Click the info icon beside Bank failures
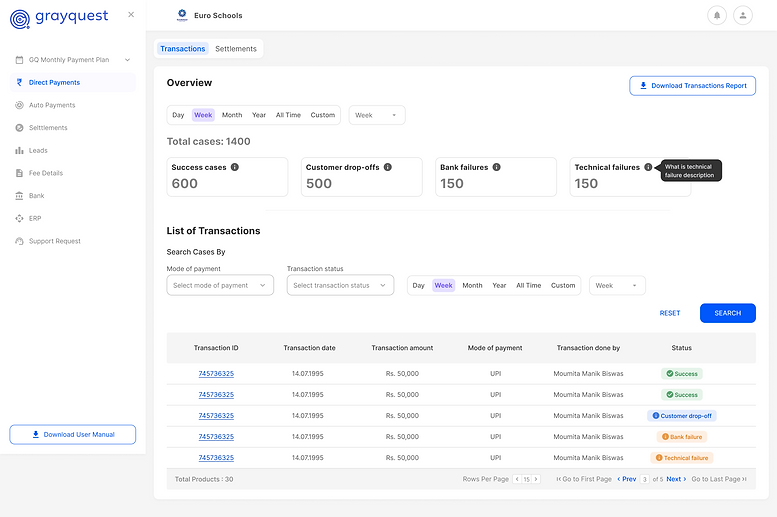This screenshot has width=777, height=517. (497, 167)
